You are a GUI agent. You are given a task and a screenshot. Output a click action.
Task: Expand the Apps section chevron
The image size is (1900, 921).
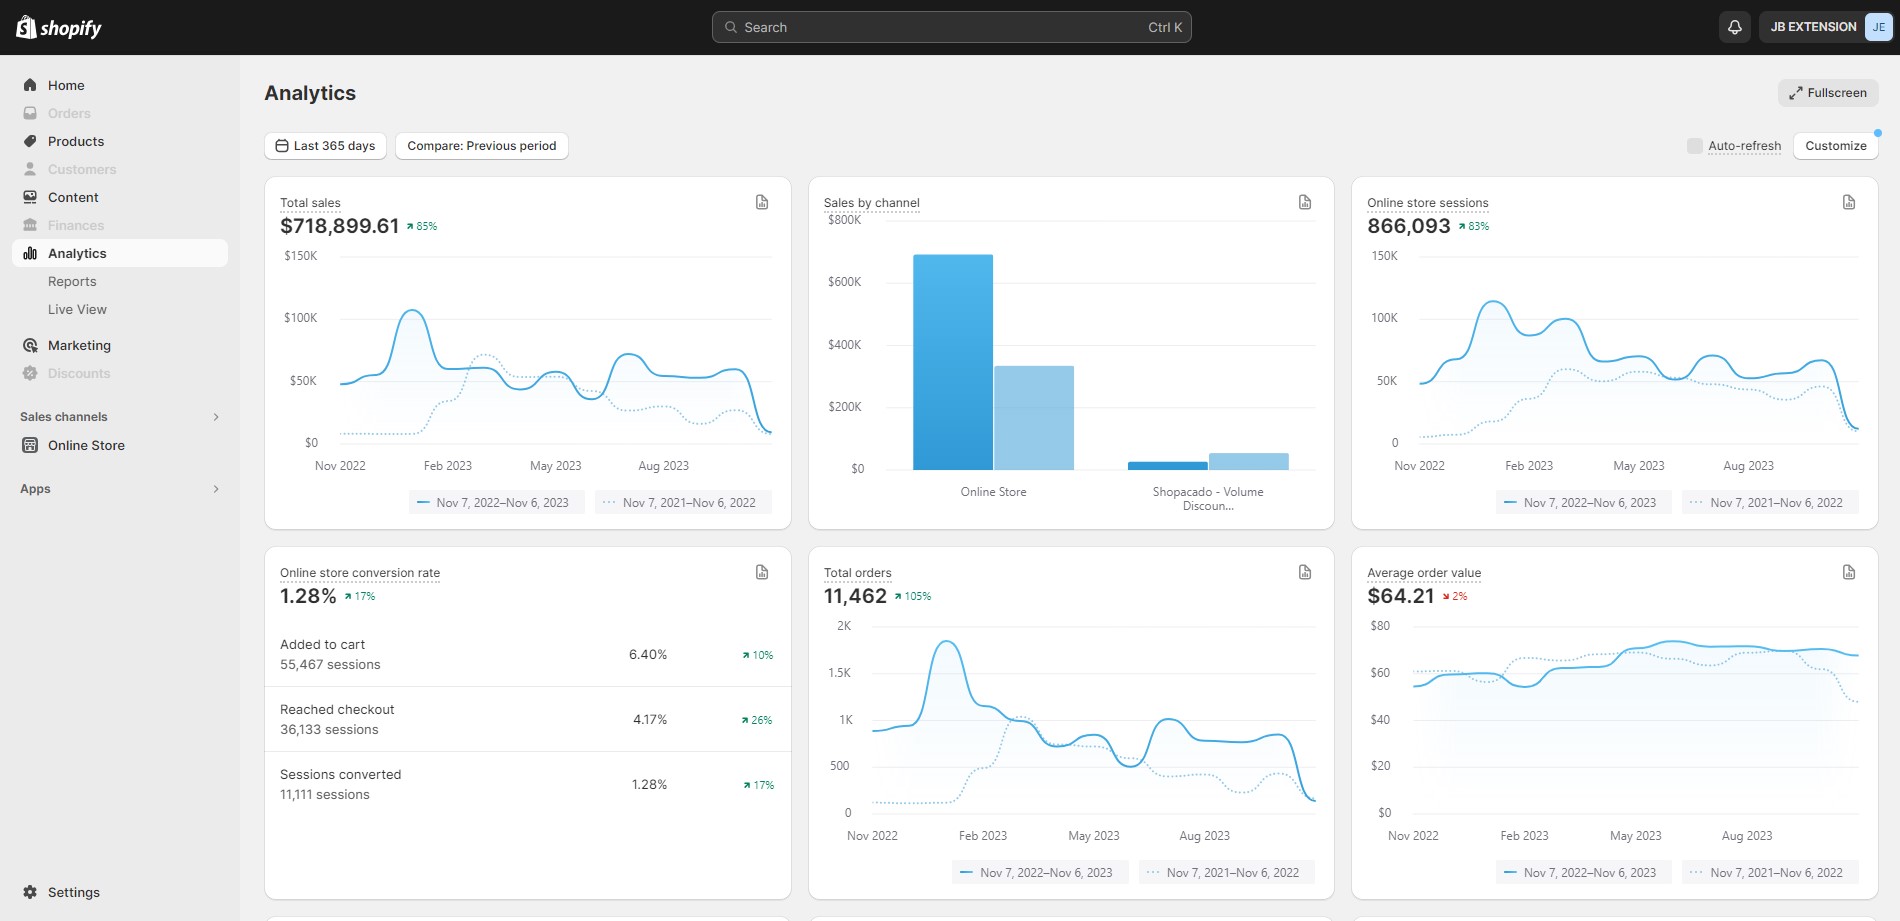tap(216, 489)
